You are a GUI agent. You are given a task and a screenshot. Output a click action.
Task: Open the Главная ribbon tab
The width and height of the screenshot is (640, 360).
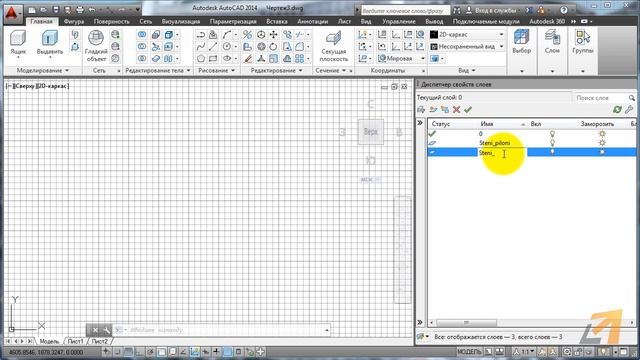point(41,21)
